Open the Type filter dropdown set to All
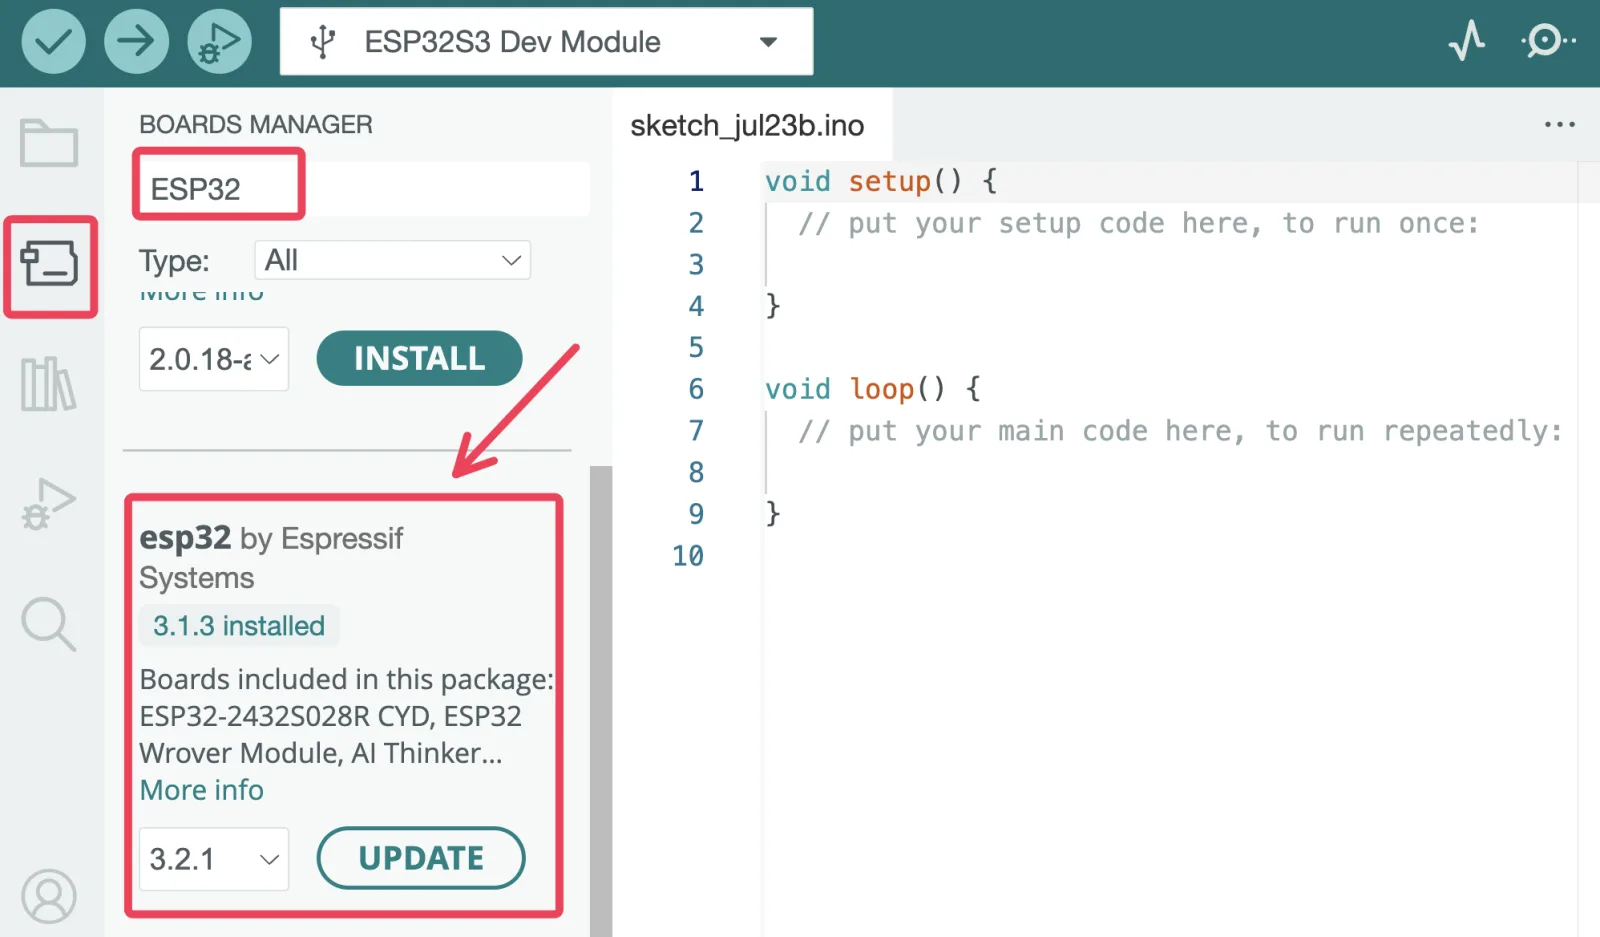Image resolution: width=1600 pixels, height=937 pixels. pos(392,260)
